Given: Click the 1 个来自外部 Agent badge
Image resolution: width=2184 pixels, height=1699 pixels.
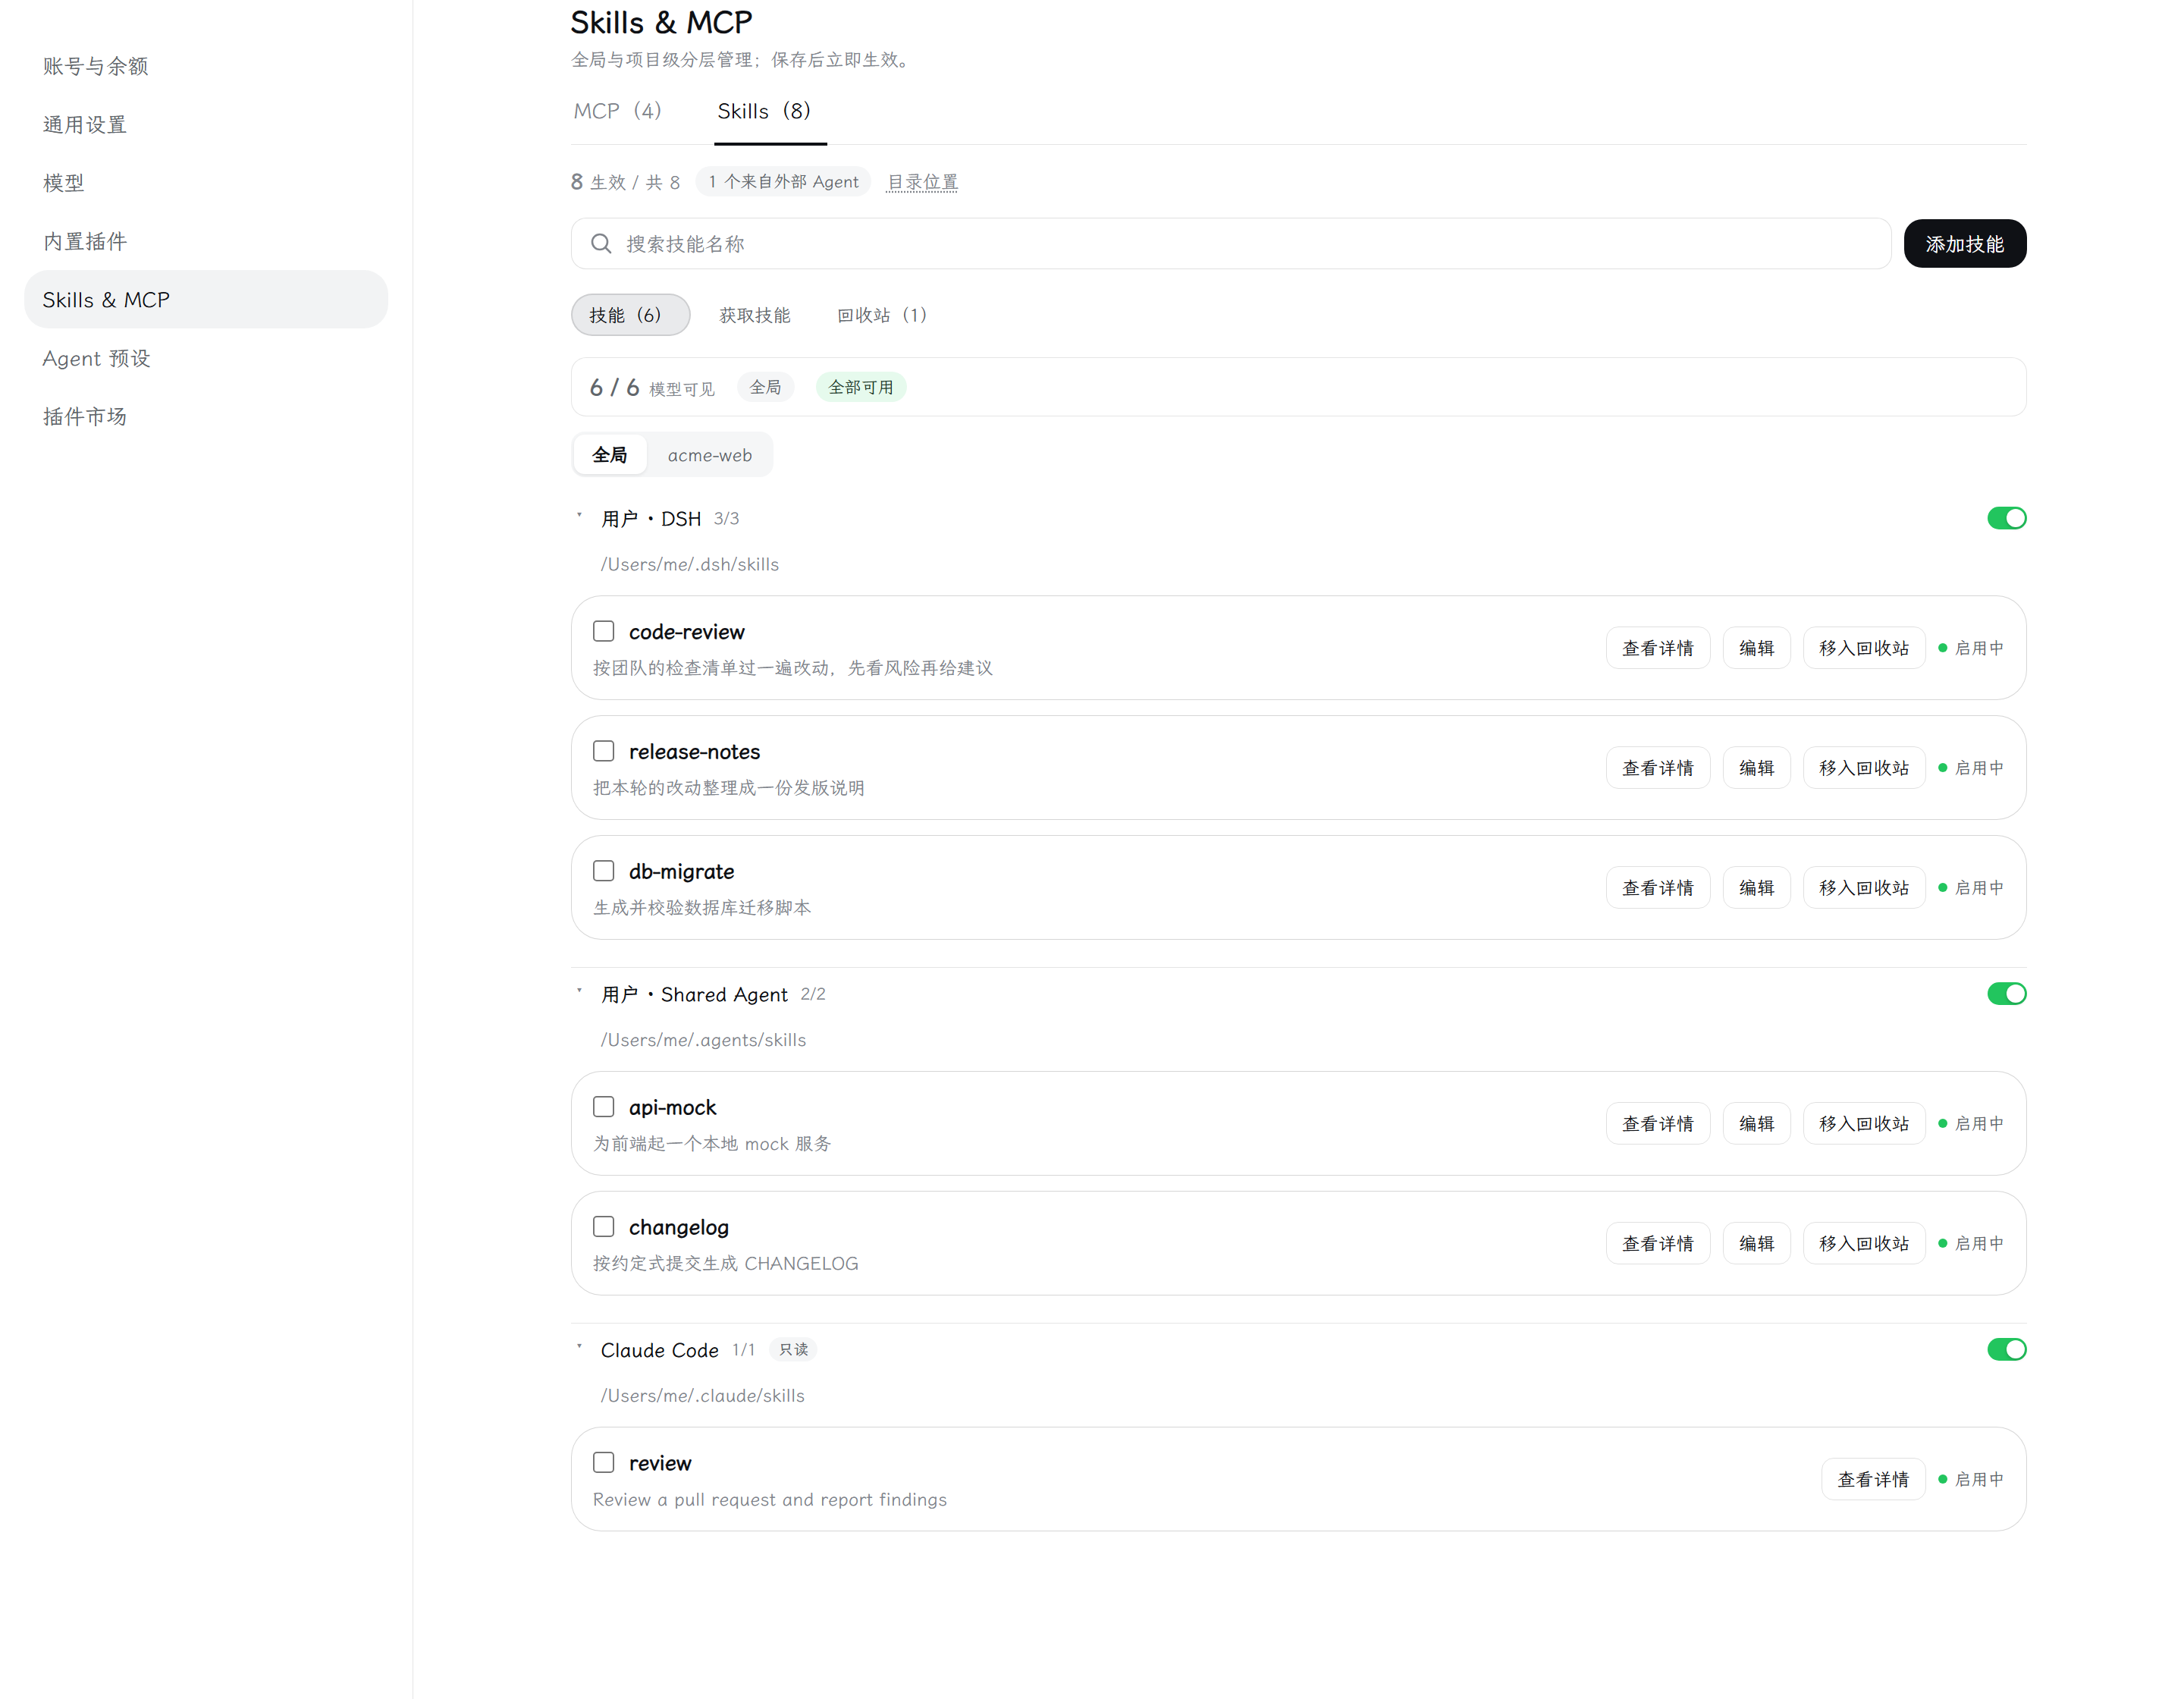Looking at the screenshot, I should (x=783, y=182).
